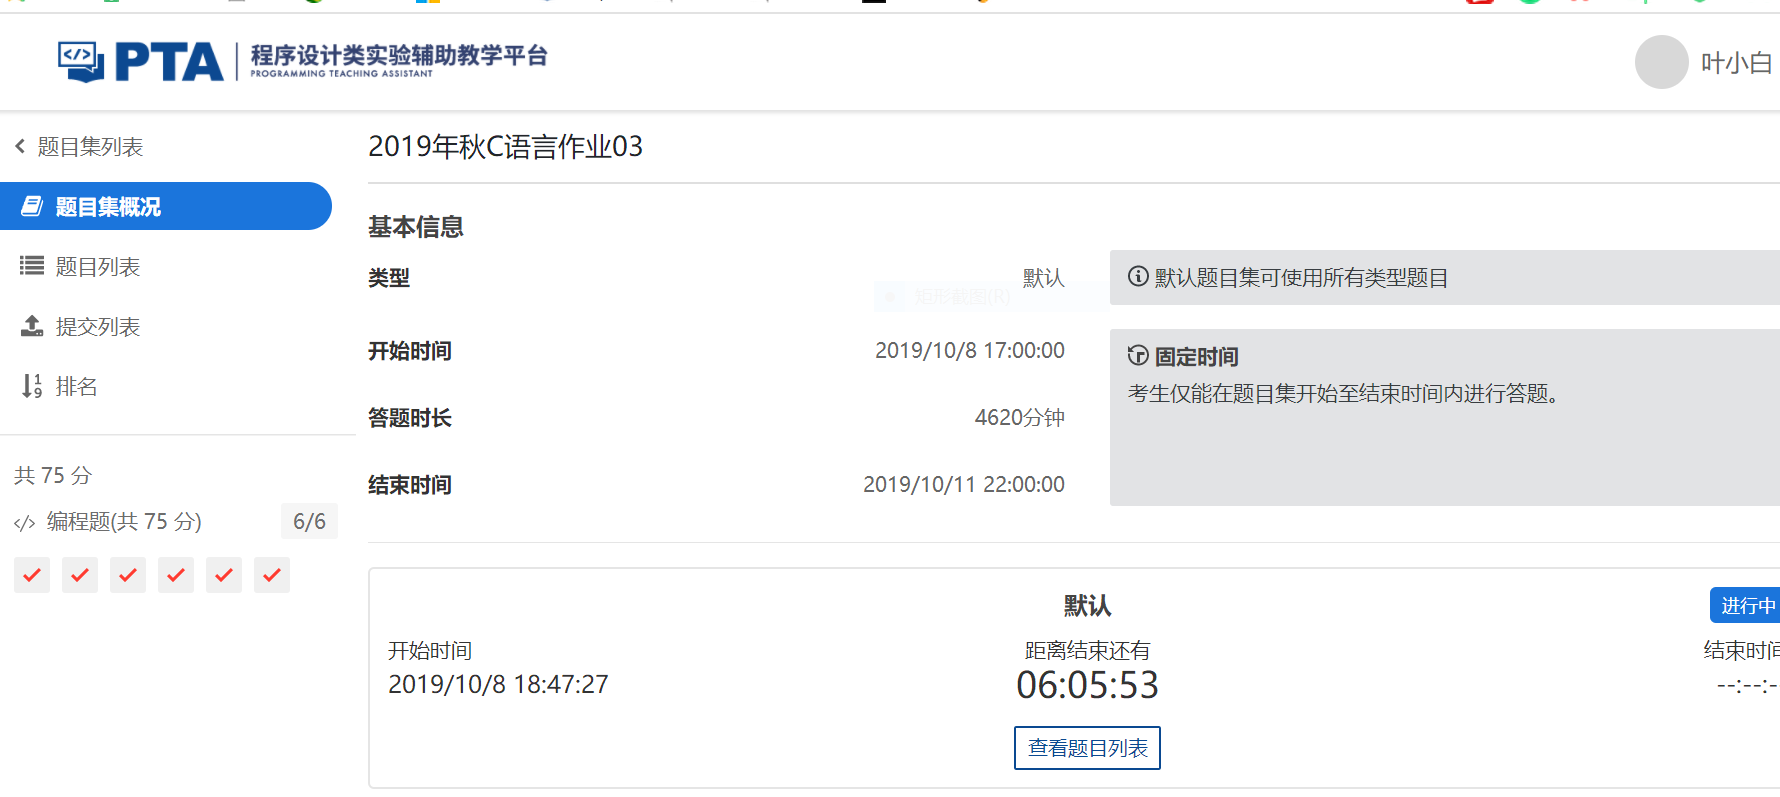Open the user avatar in header

[x=1661, y=62]
